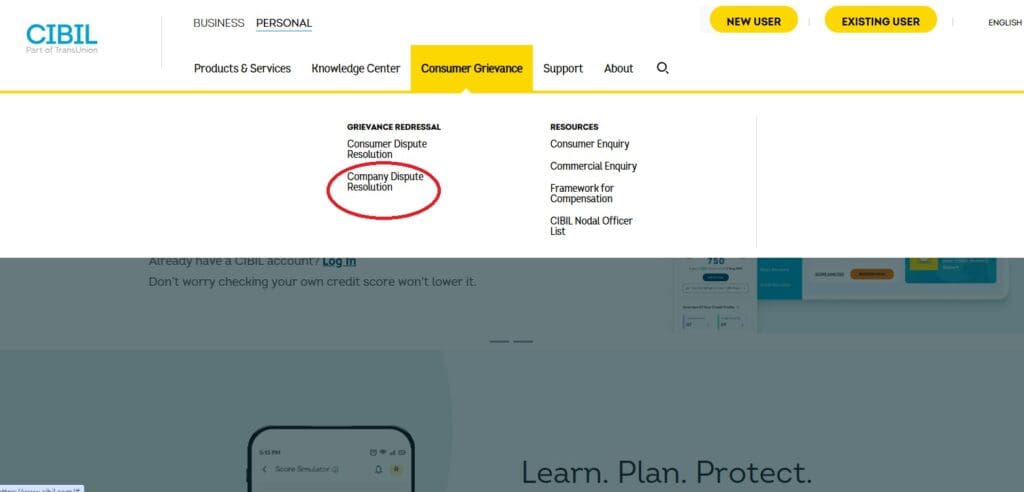Click the phone Score Simulator image

coord(331,459)
